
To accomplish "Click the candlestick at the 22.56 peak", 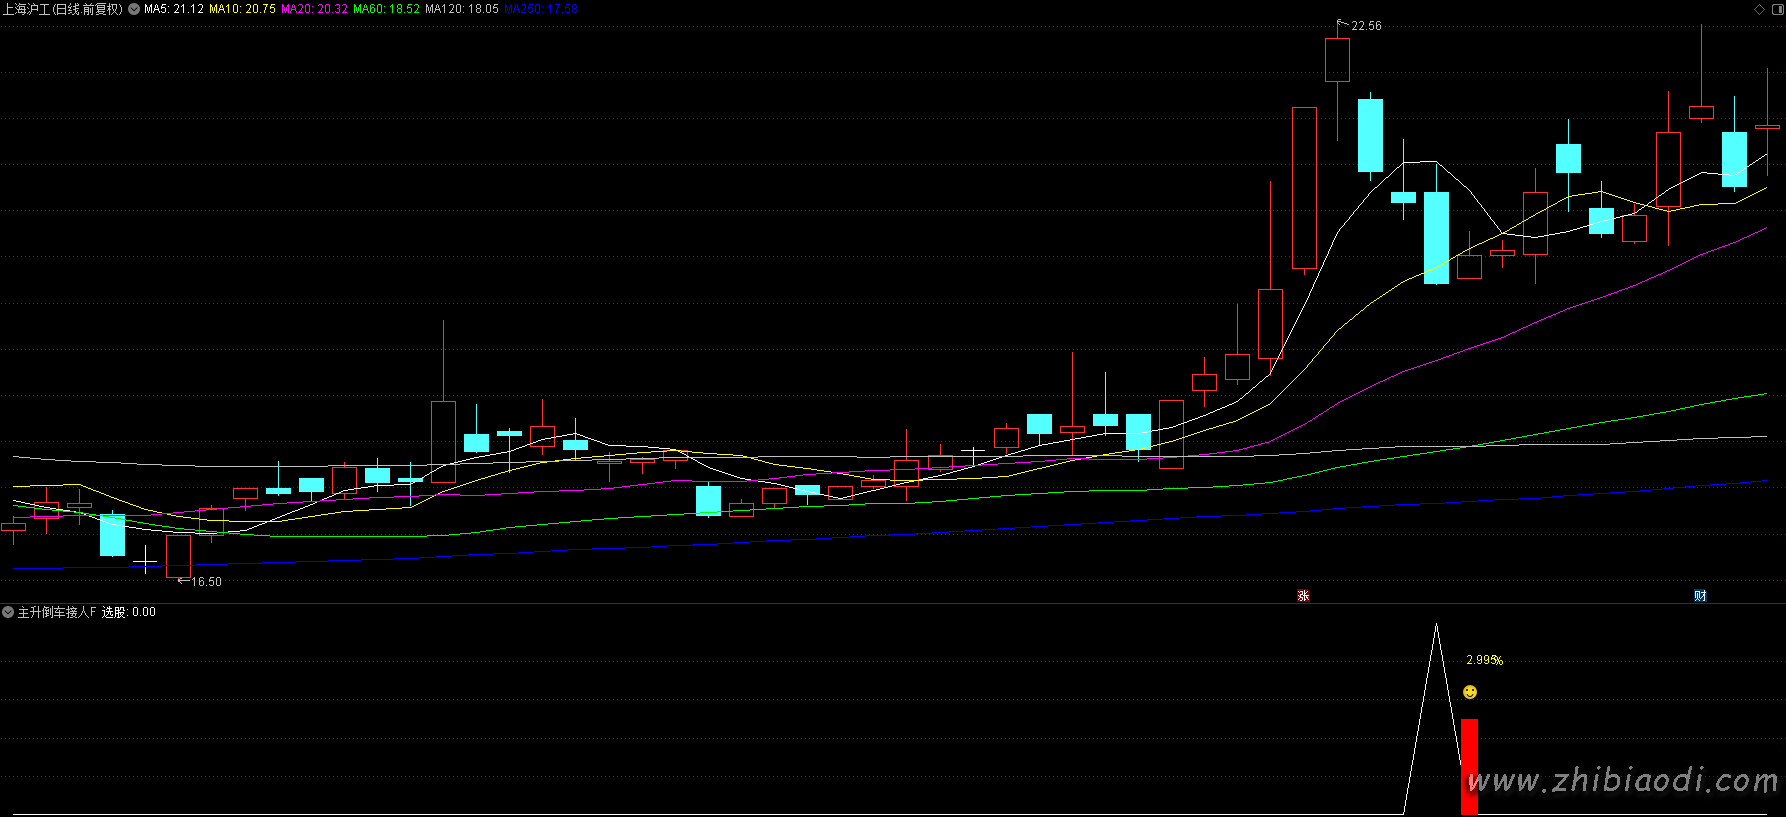I will click(1337, 60).
